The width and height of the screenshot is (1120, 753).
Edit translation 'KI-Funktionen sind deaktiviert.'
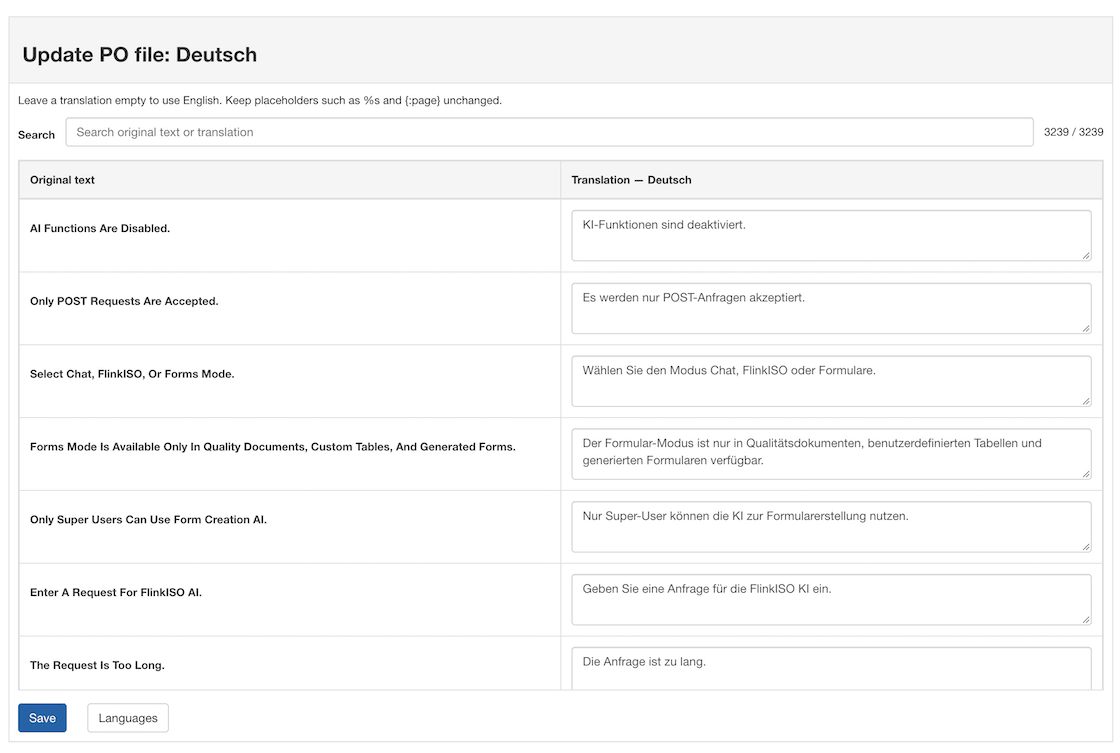tap(831, 235)
